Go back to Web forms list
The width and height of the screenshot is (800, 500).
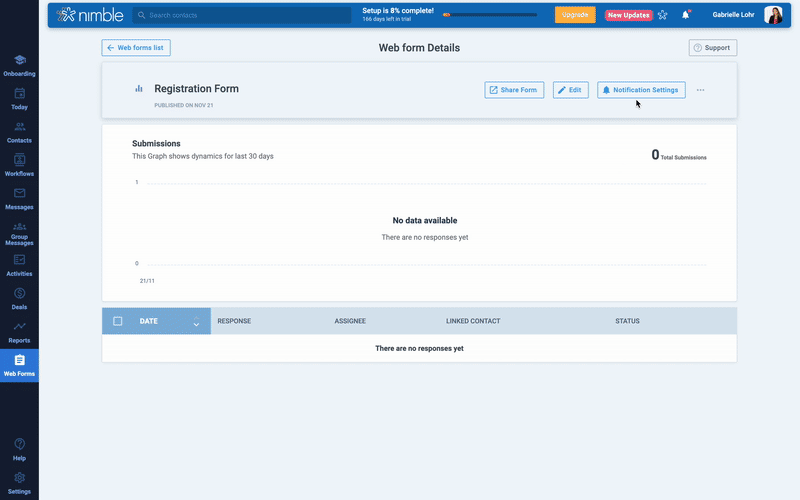tap(136, 47)
